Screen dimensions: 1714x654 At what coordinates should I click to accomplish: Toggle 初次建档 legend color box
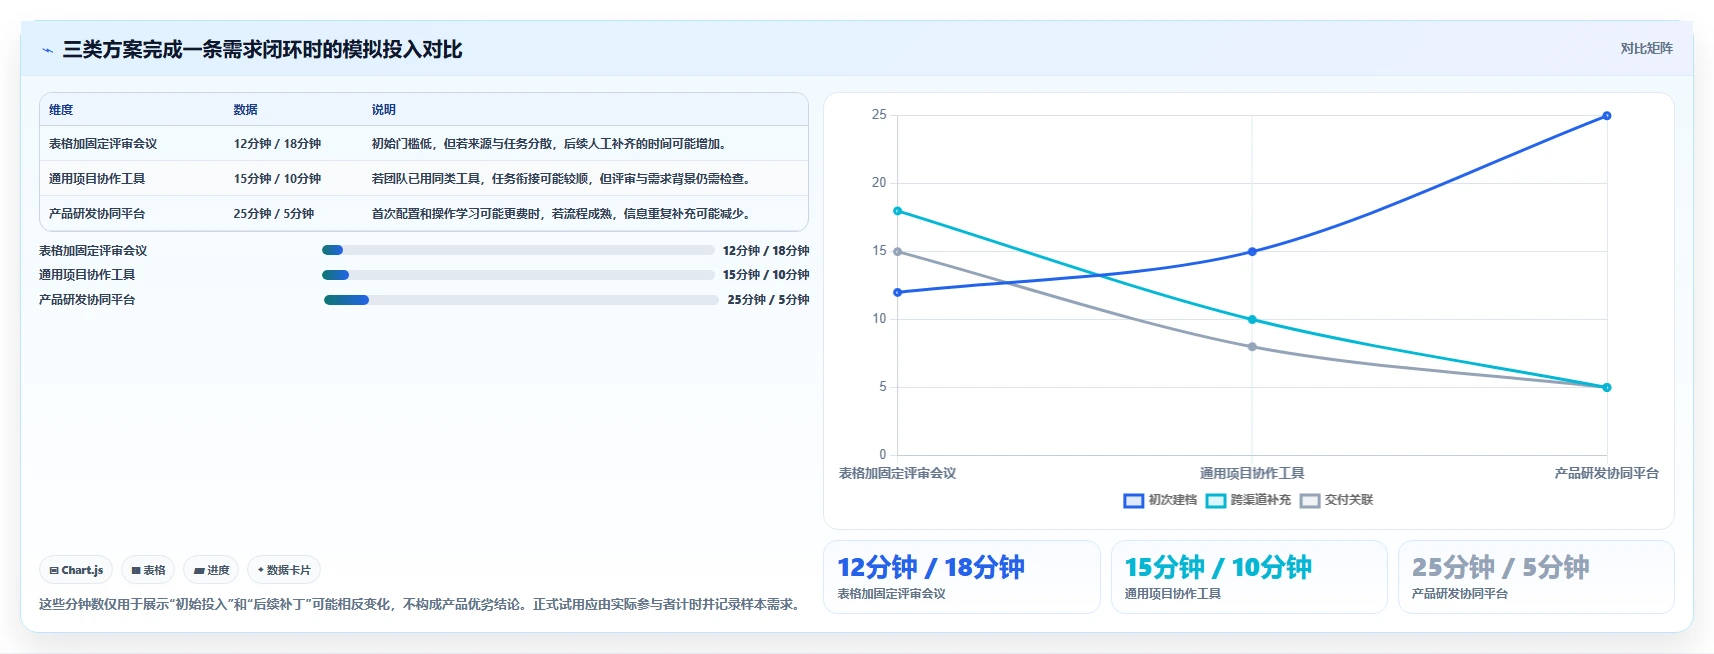[x=1133, y=501]
